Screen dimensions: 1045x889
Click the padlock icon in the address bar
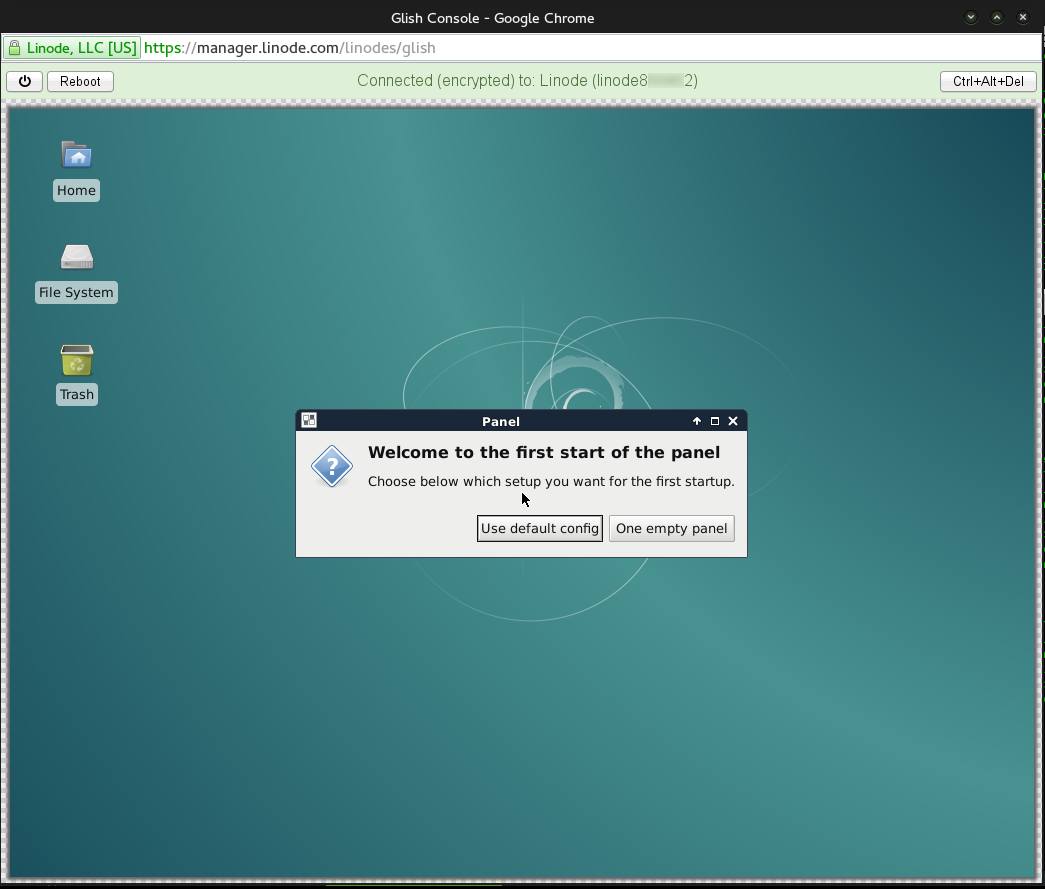[x=14, y=47]
